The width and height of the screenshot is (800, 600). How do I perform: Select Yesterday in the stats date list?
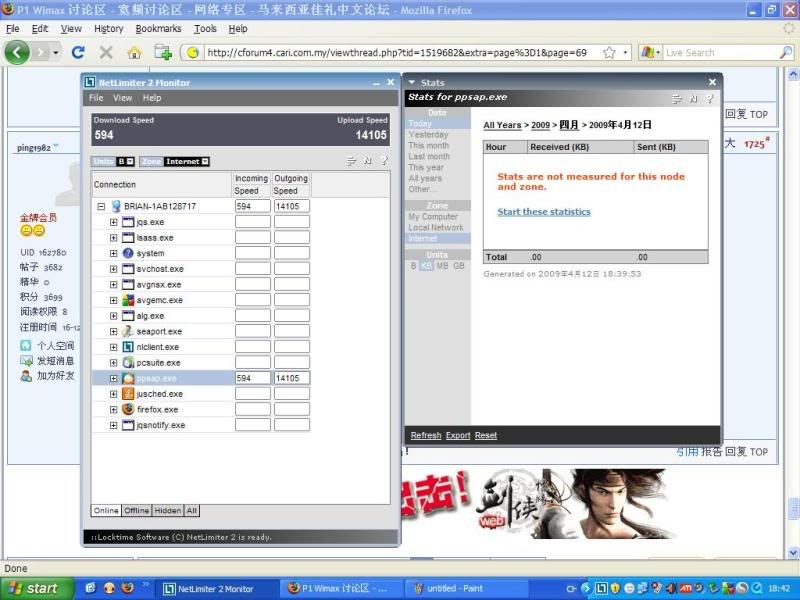click(428, 135)
